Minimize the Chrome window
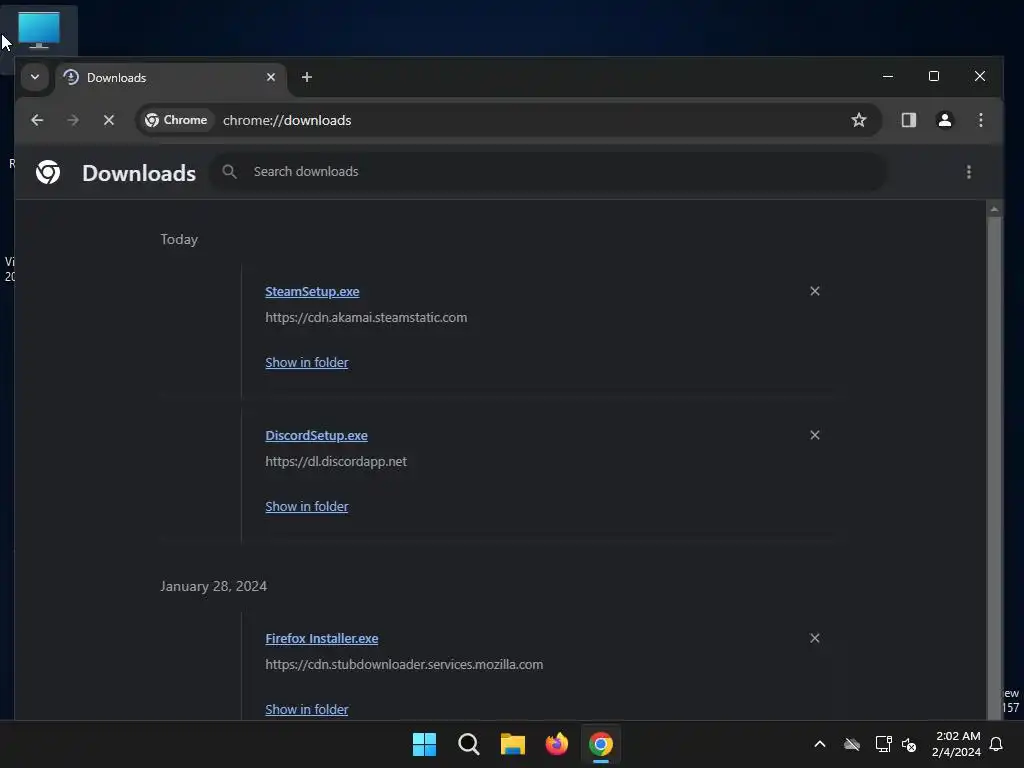Screen dimensions: 1024x768 888,76
